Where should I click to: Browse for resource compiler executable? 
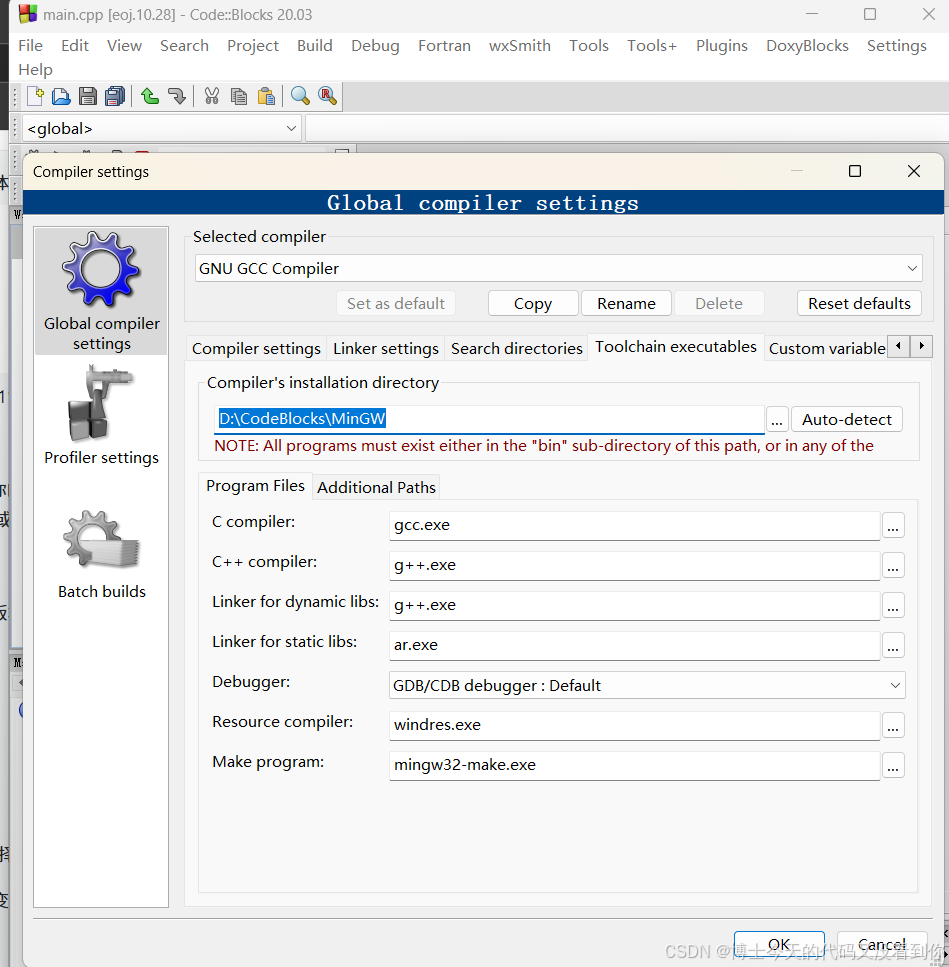tap(893, 725)
